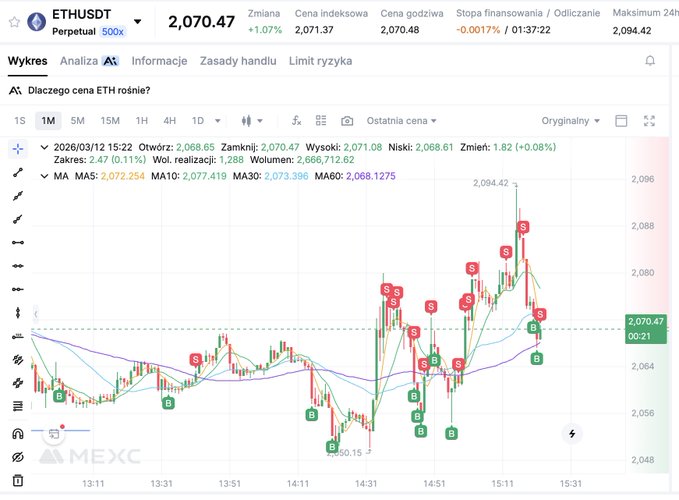Select the crosshair cursor tool

pyautogui.click(x=17, y=148)
